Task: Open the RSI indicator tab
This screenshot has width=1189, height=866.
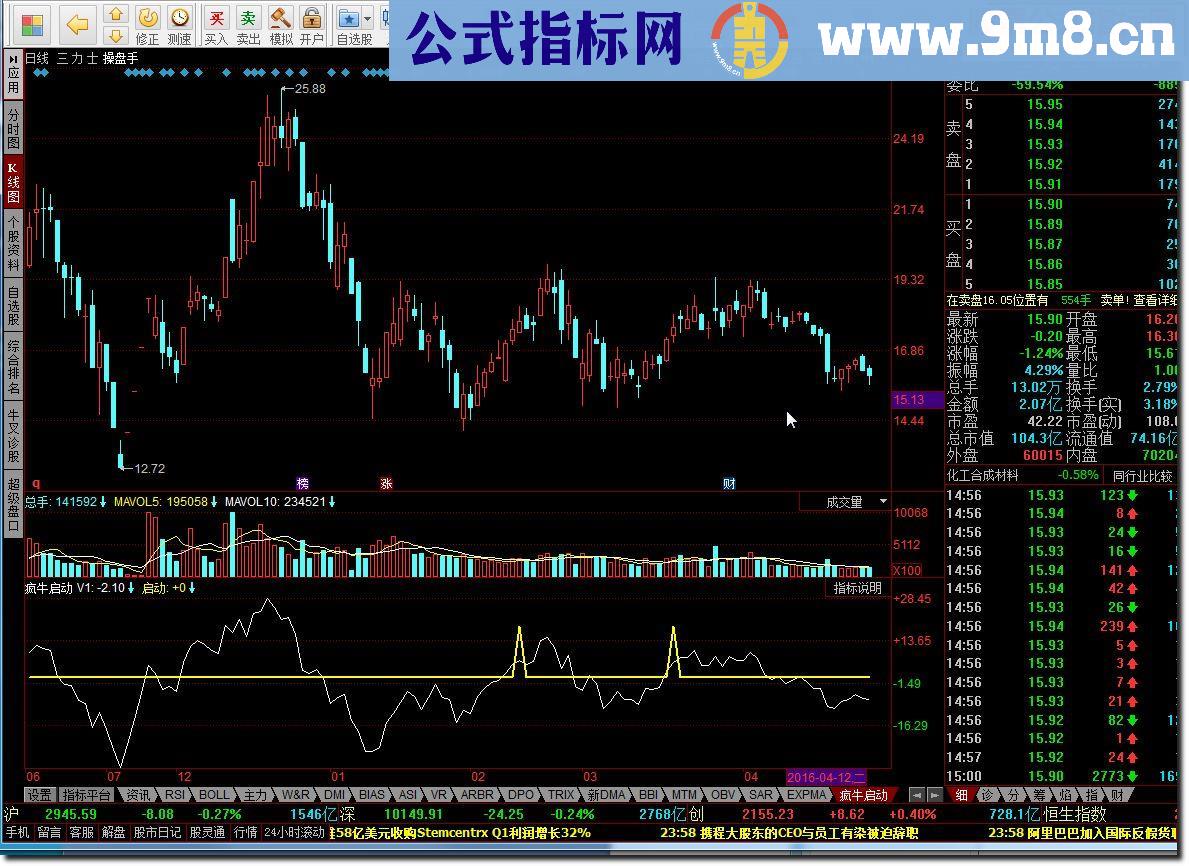Action: (174, 797)
